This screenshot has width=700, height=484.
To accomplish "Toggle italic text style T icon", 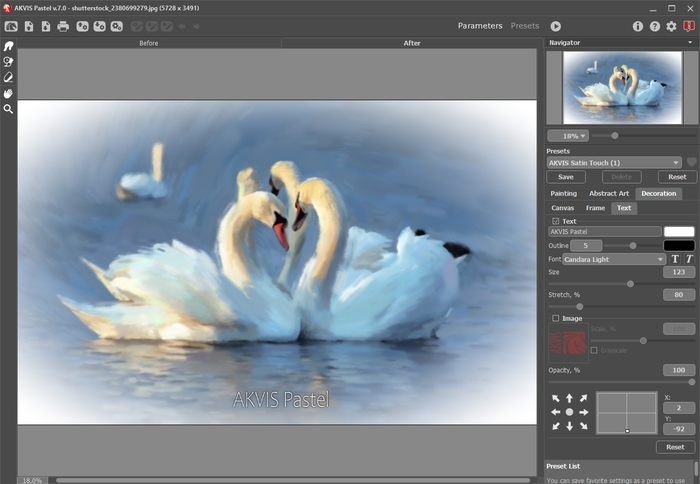I will click(689, 259).
